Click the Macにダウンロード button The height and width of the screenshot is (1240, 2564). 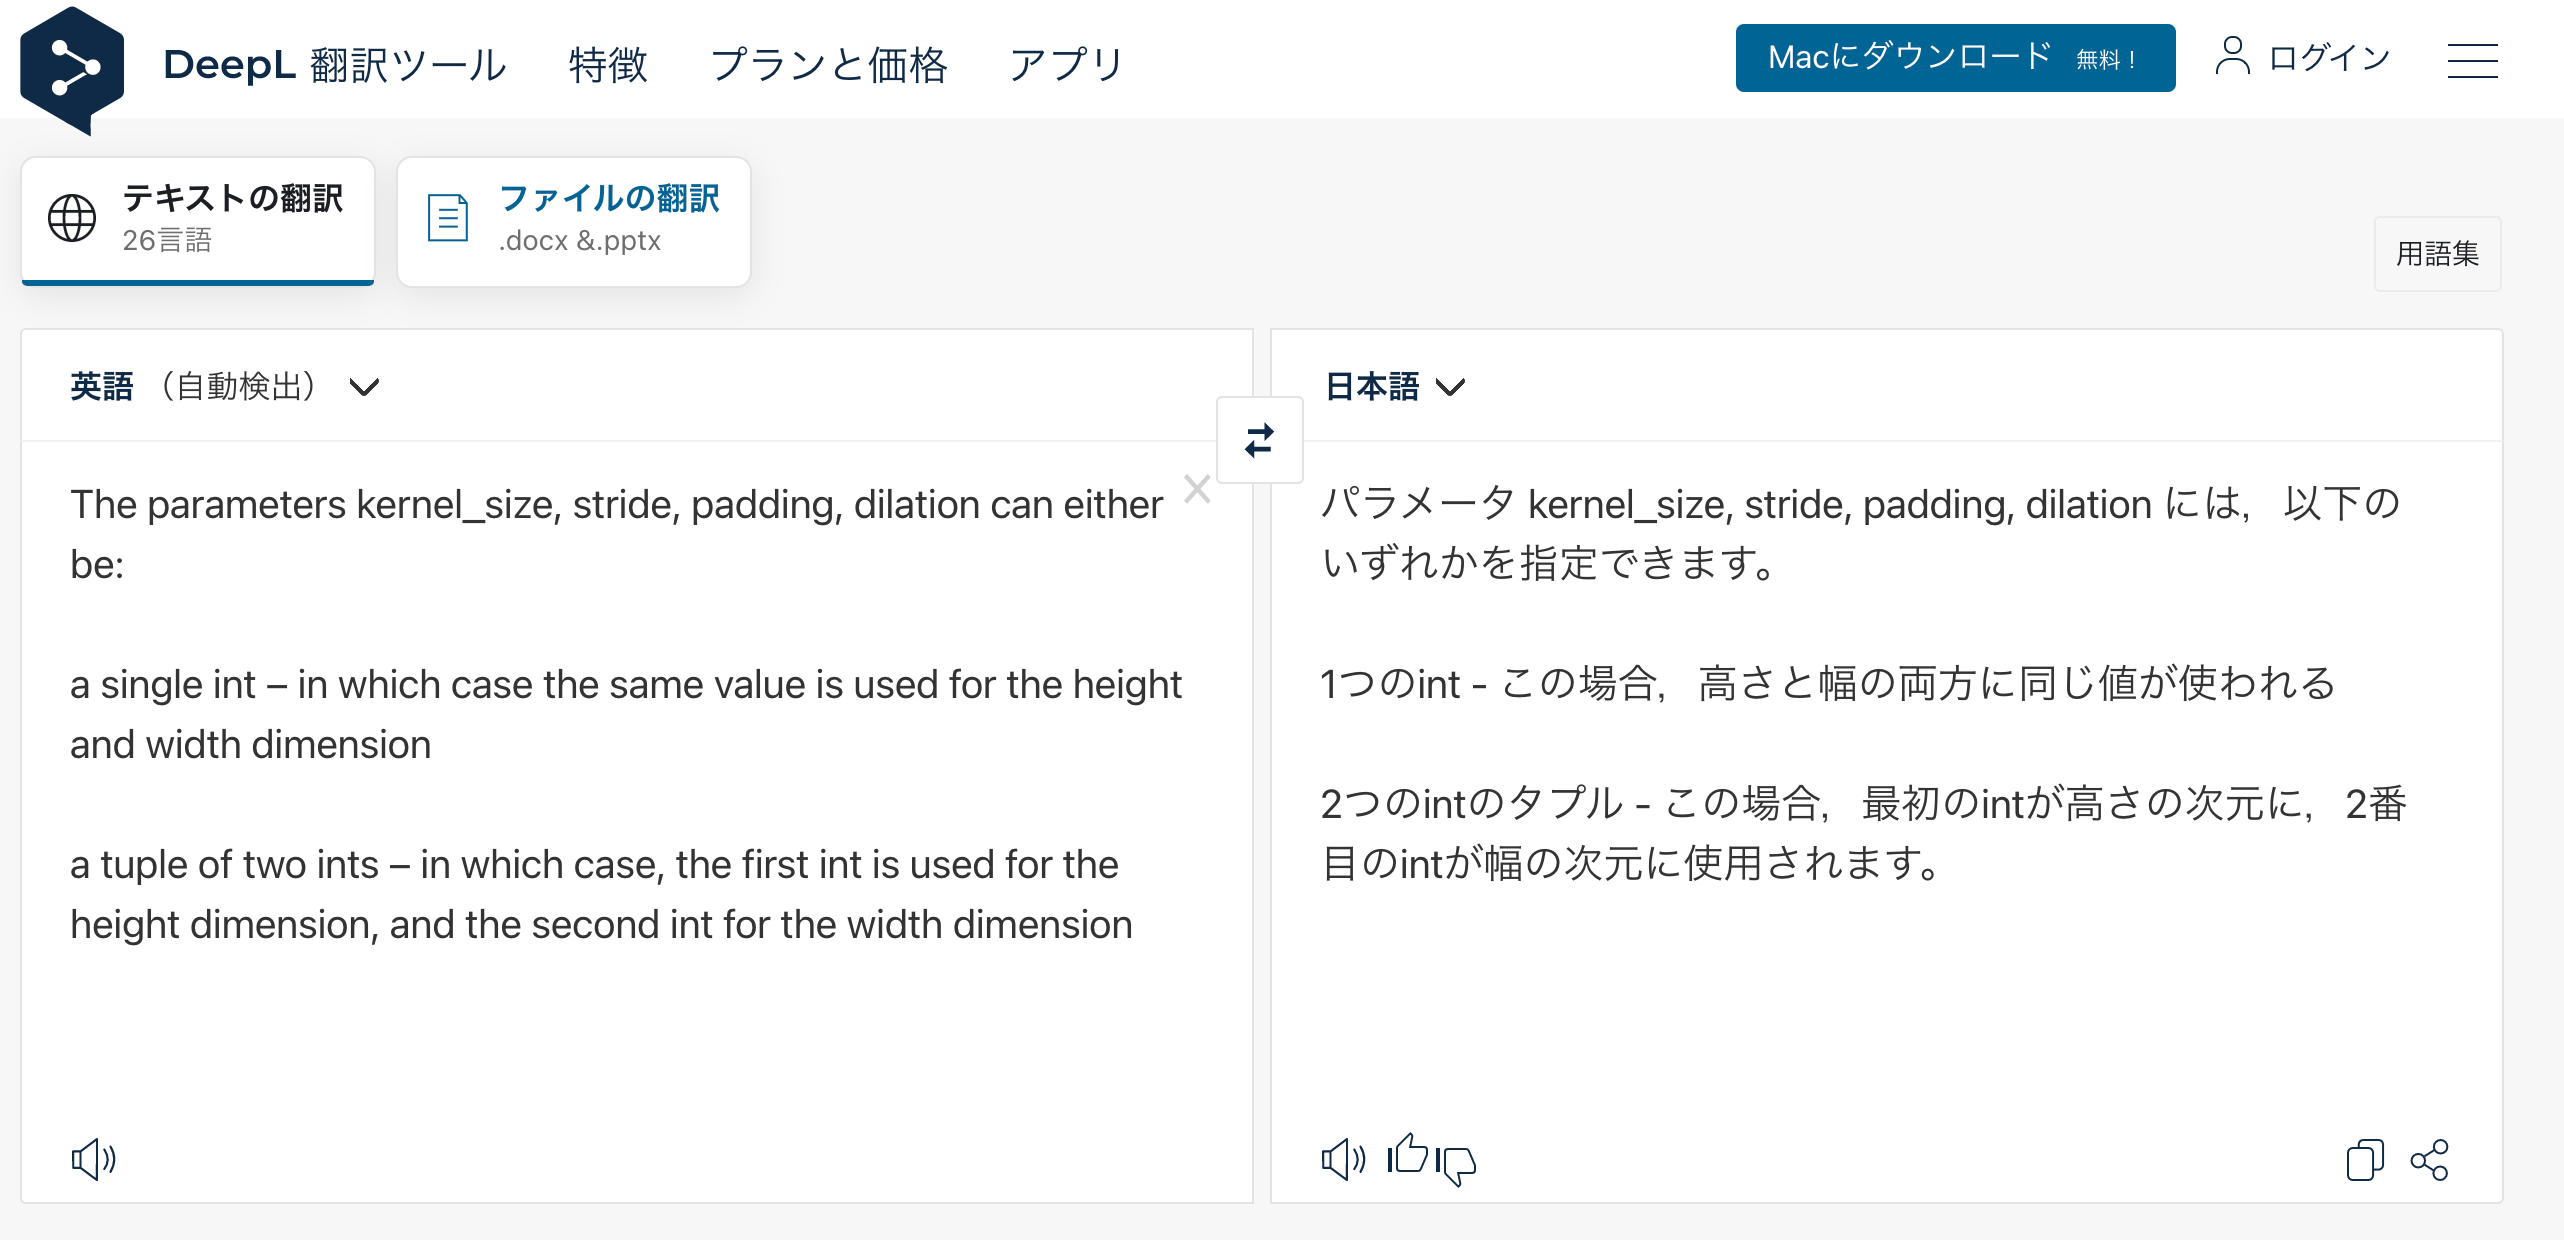(x=1954, y=58)
